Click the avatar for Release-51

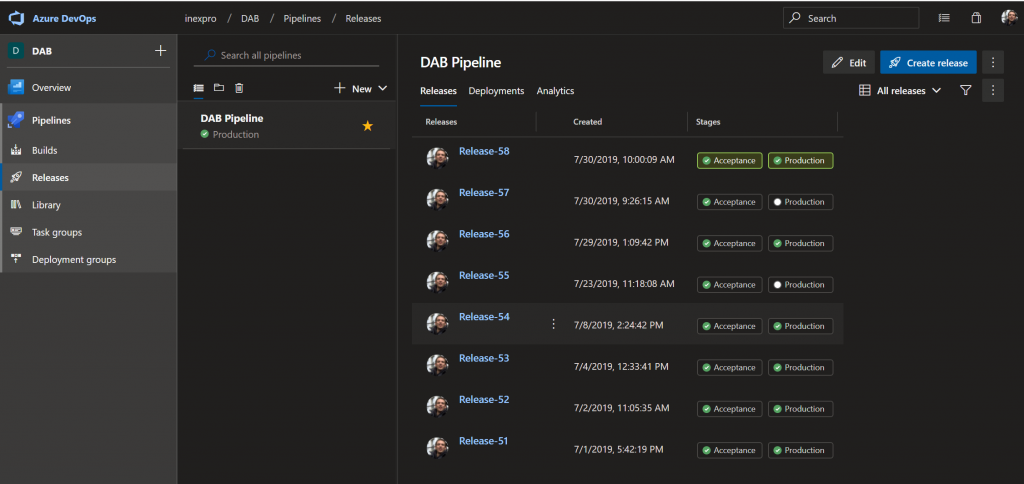[437, 447]
